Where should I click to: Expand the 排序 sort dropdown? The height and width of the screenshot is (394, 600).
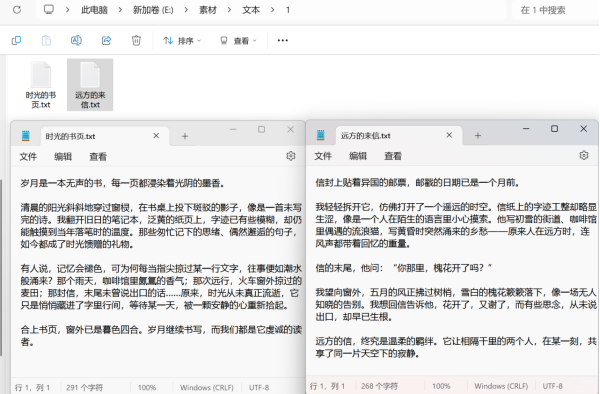(x=182, y=41)
